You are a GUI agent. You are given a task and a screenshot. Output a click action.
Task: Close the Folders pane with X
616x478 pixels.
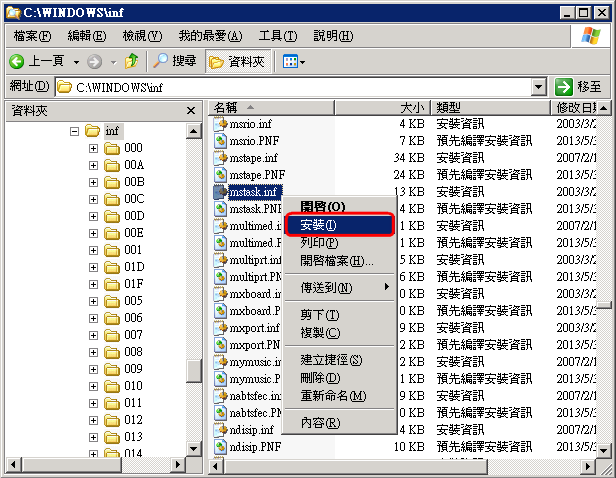point(191,111)
